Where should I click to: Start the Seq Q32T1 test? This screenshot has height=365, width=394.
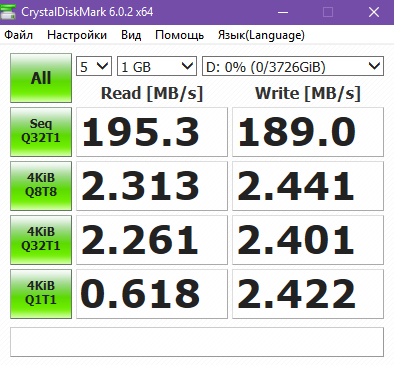41,132
